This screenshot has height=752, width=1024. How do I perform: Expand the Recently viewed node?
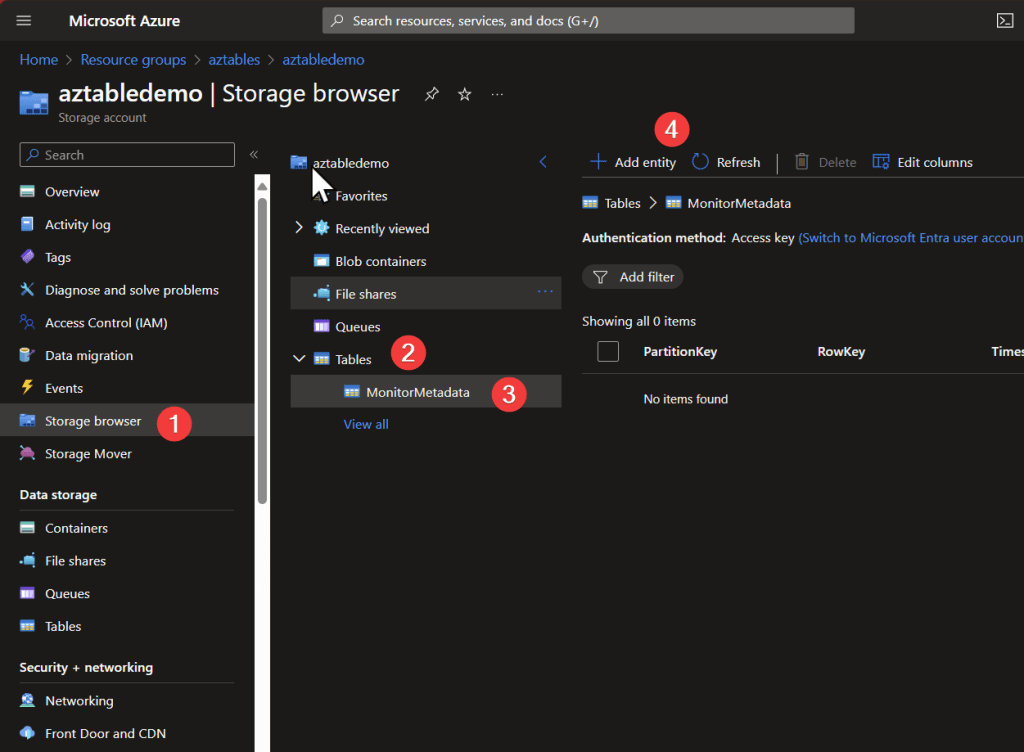tap(298, 228)
